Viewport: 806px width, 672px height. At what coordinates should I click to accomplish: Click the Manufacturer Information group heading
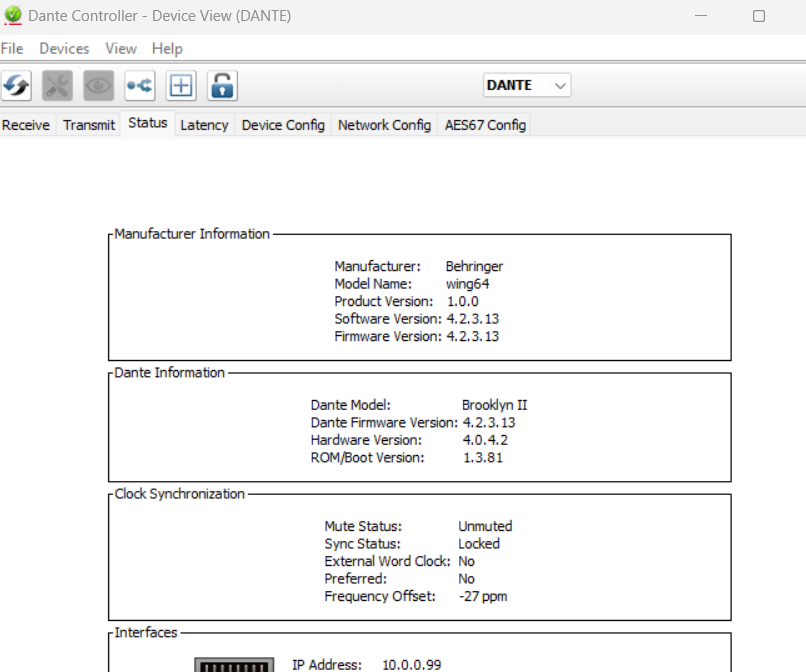192,234
